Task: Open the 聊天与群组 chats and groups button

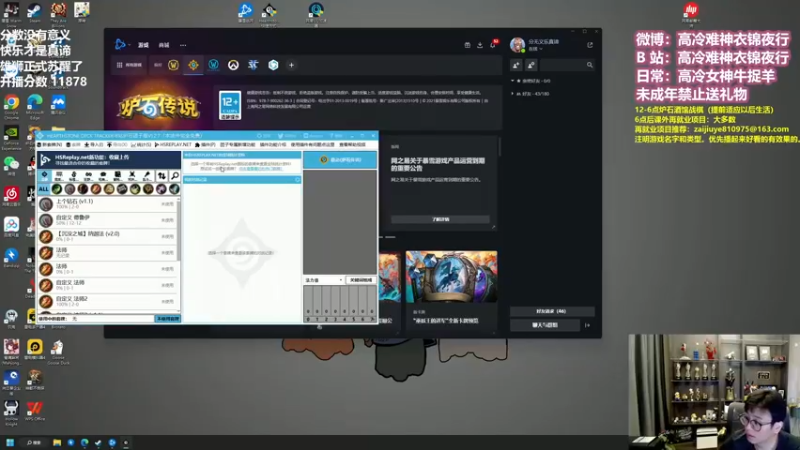Action: [x=545, y=325]
